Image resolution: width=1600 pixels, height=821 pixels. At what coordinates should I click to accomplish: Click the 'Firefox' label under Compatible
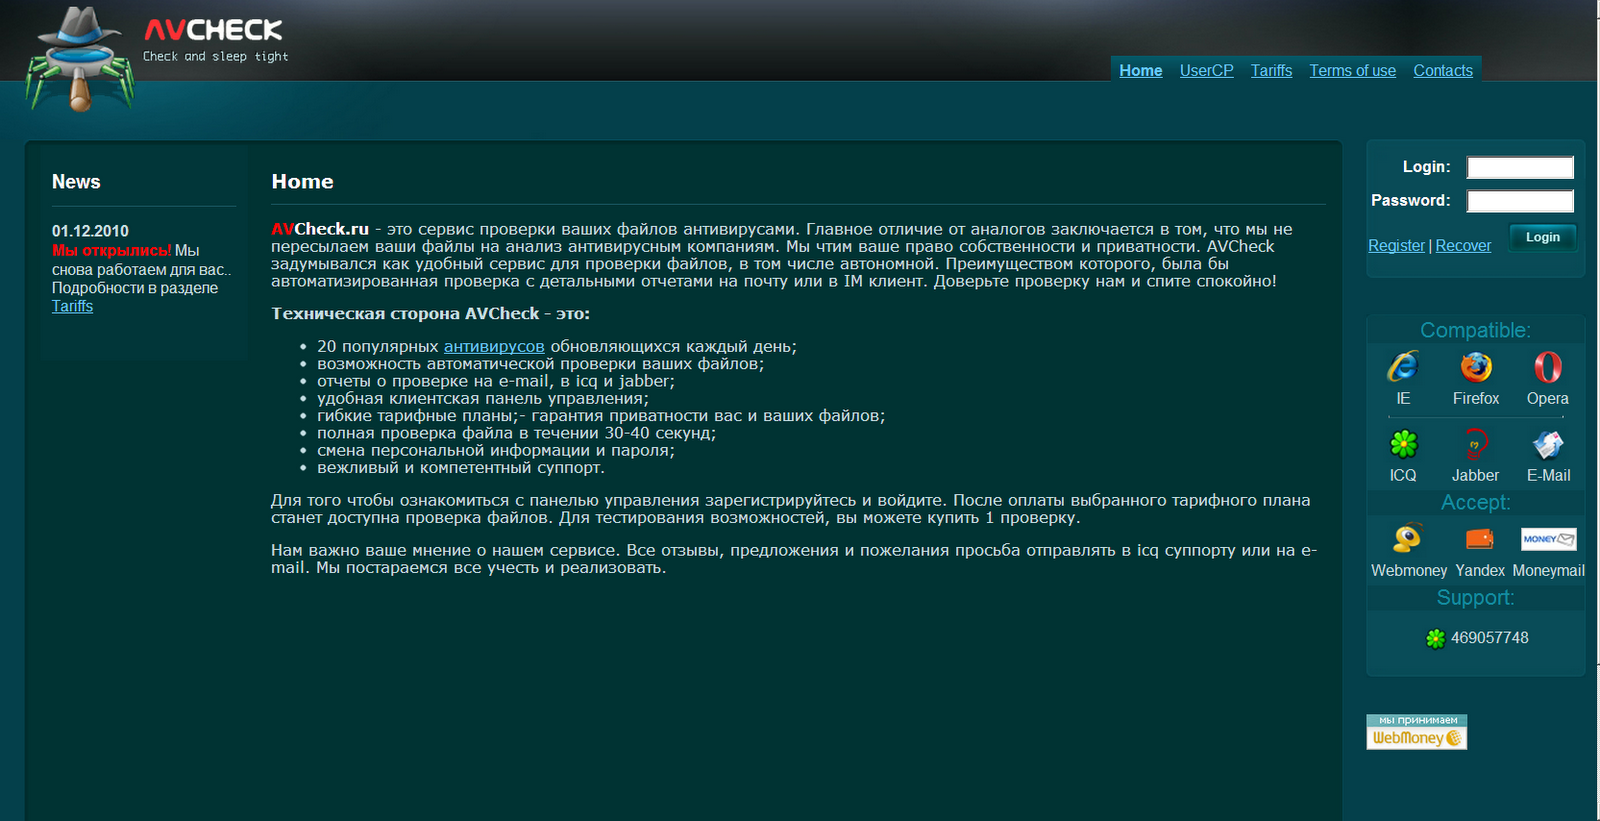pyautogui.click(x=1476, y=398)
